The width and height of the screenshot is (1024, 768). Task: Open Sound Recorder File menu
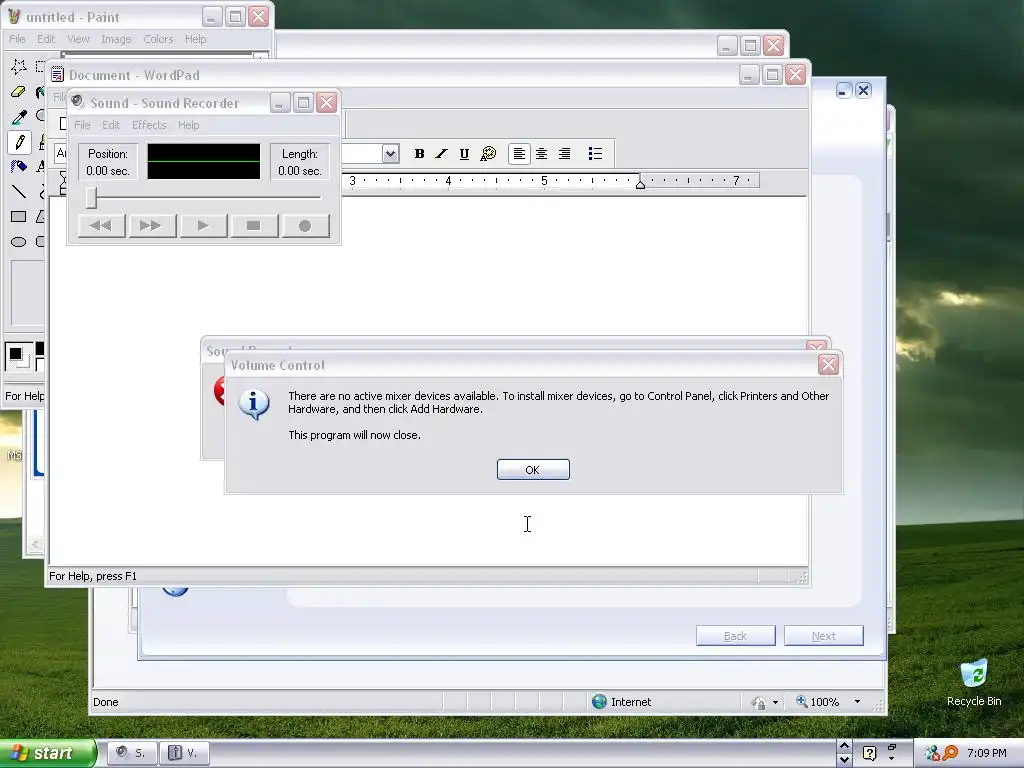(82, 125)
